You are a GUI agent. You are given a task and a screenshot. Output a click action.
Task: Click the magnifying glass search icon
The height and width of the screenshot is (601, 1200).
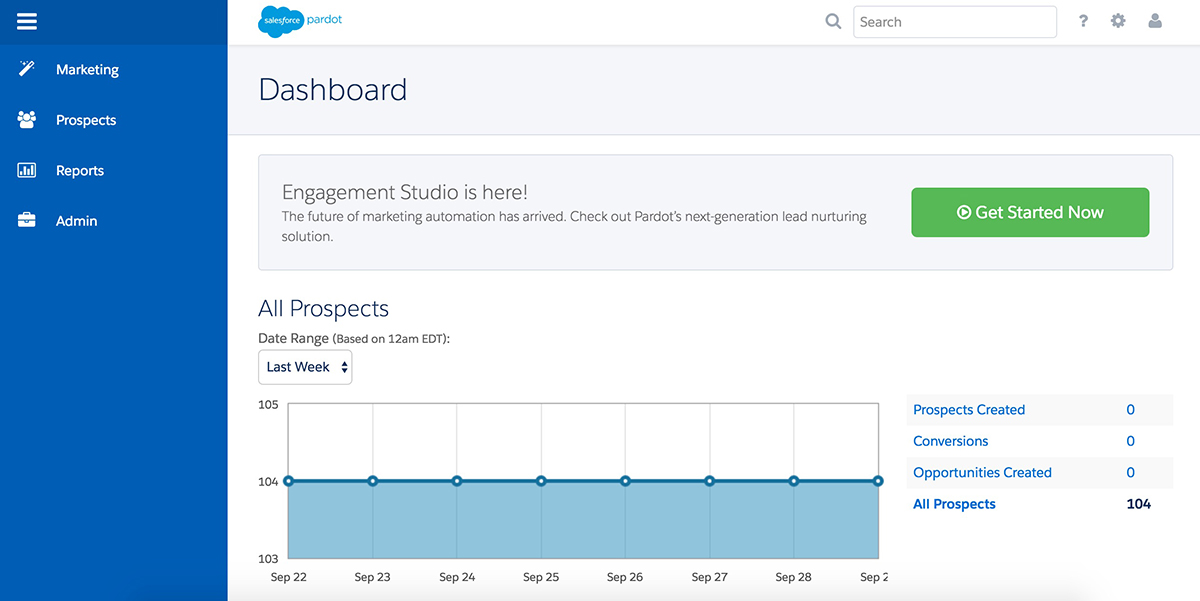point(833,21)
